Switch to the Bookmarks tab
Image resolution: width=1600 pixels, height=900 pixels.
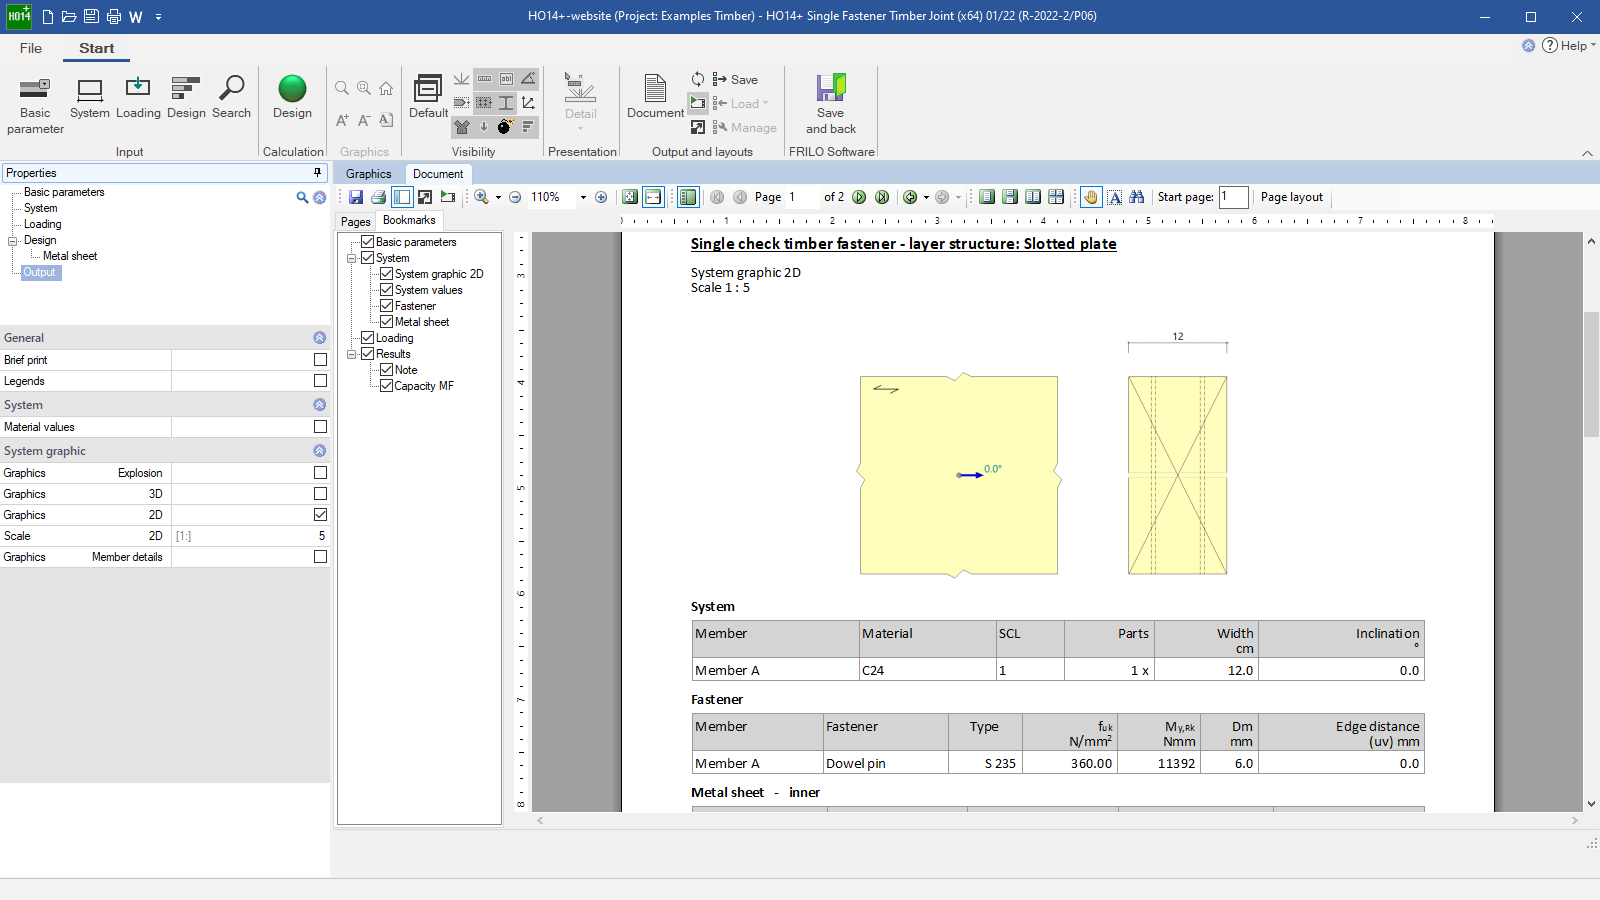click(409, 220)
